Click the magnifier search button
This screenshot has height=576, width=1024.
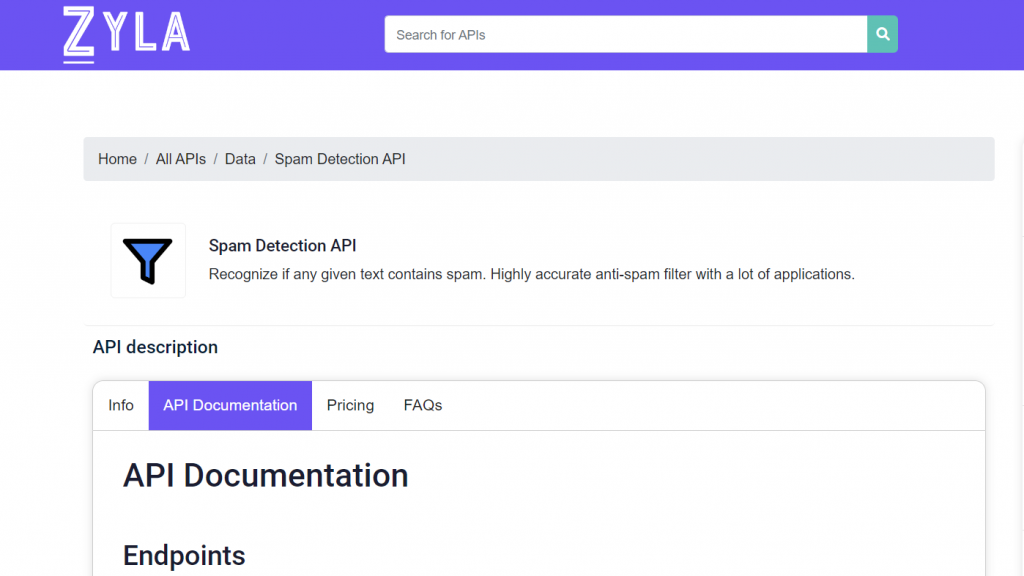click(882, 35)
